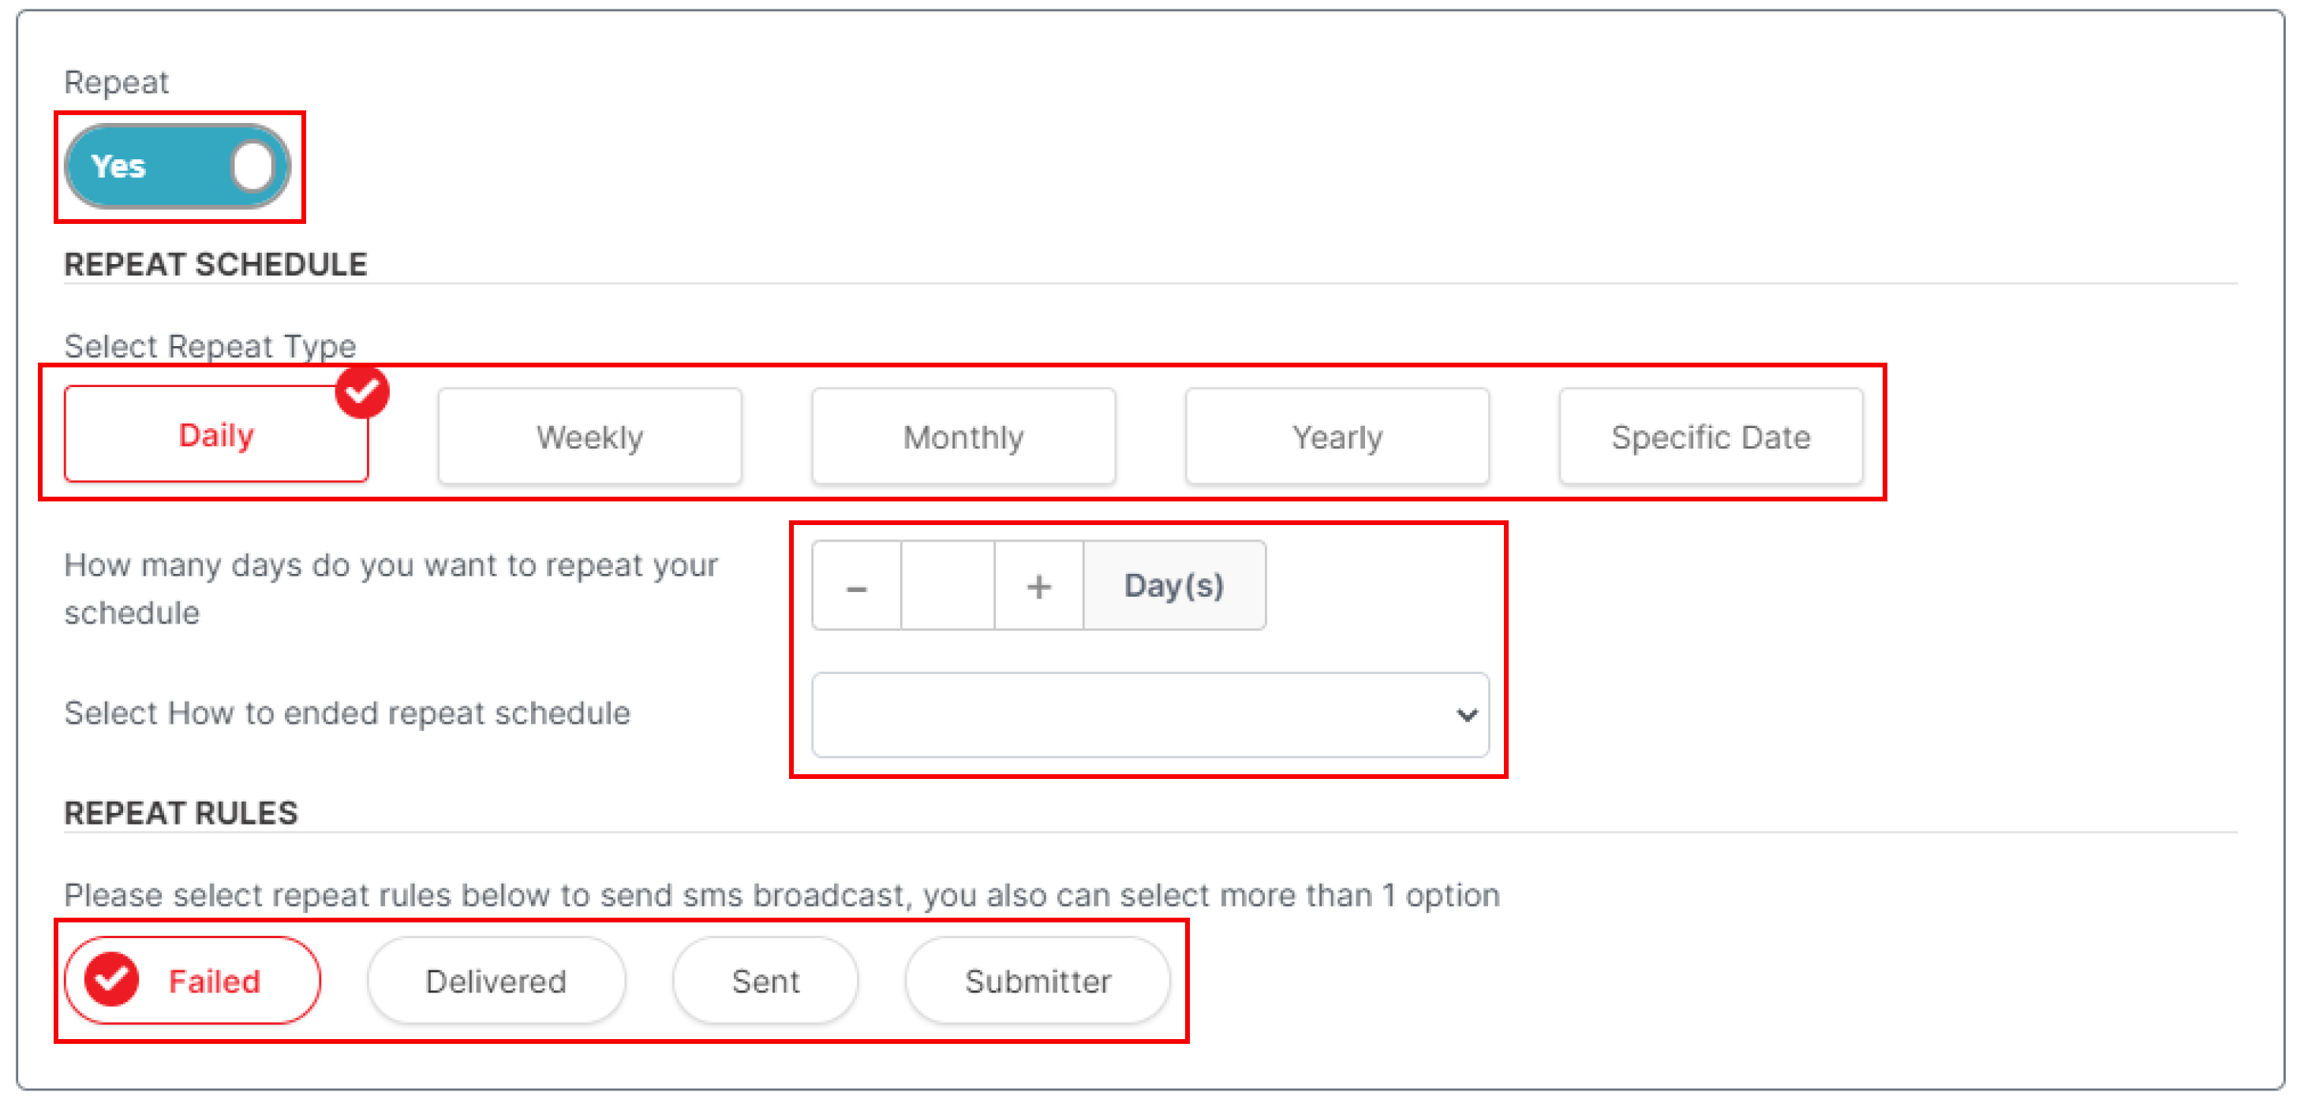Screen dimensions: 2304x1114
Task: Click the Failed checkmark icon
Action: tap(112, 979)
